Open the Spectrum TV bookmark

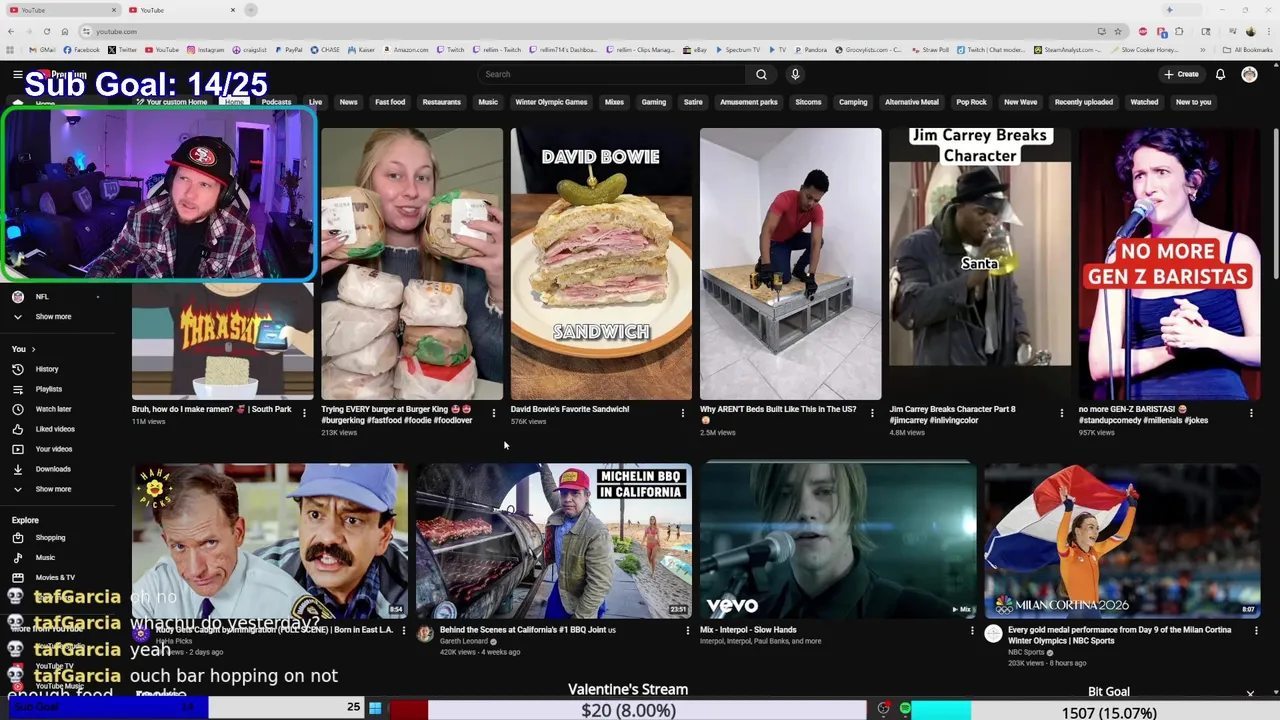click(737, 49)
